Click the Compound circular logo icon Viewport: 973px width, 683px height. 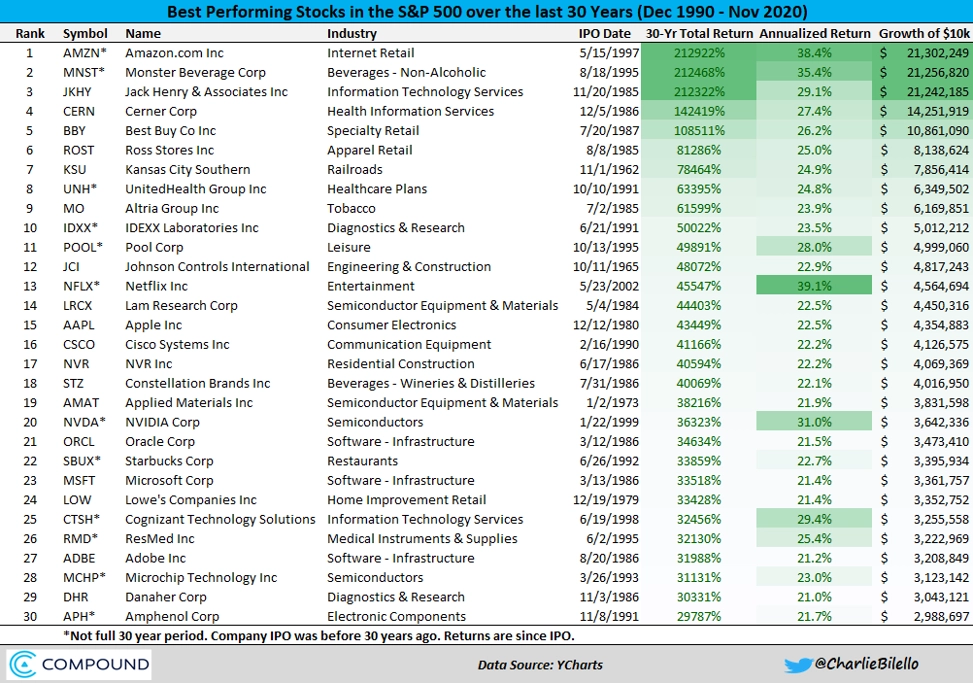click(23, 664)
